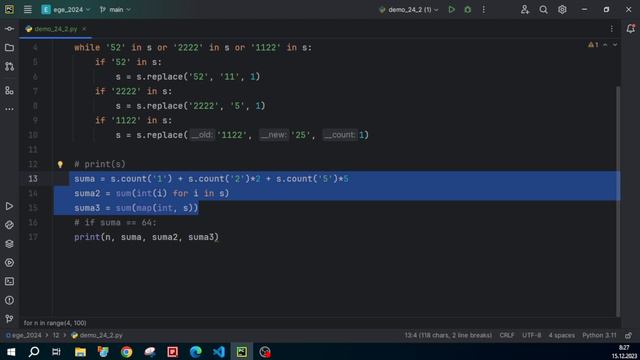Open the Commit tool window

pos(9,29)
